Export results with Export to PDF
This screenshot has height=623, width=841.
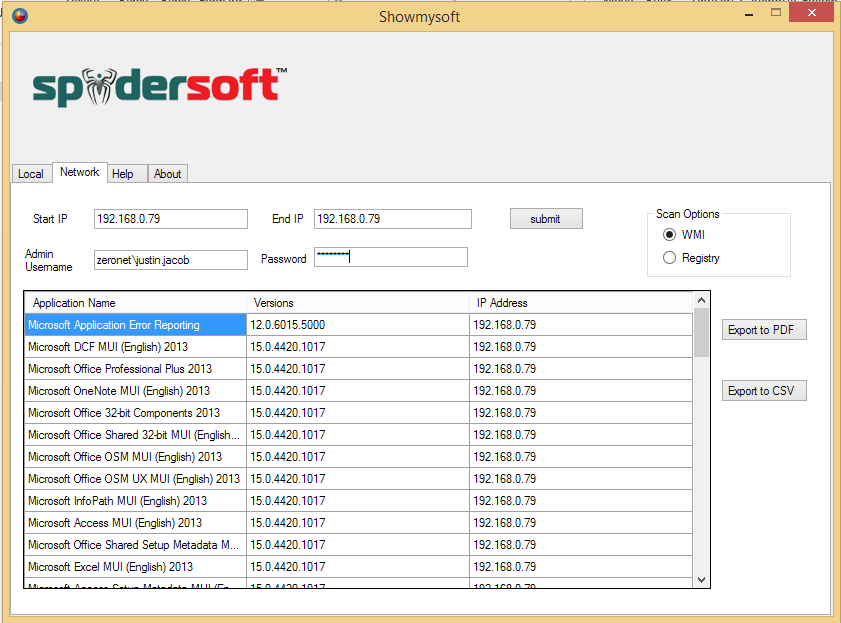(764, 330)
